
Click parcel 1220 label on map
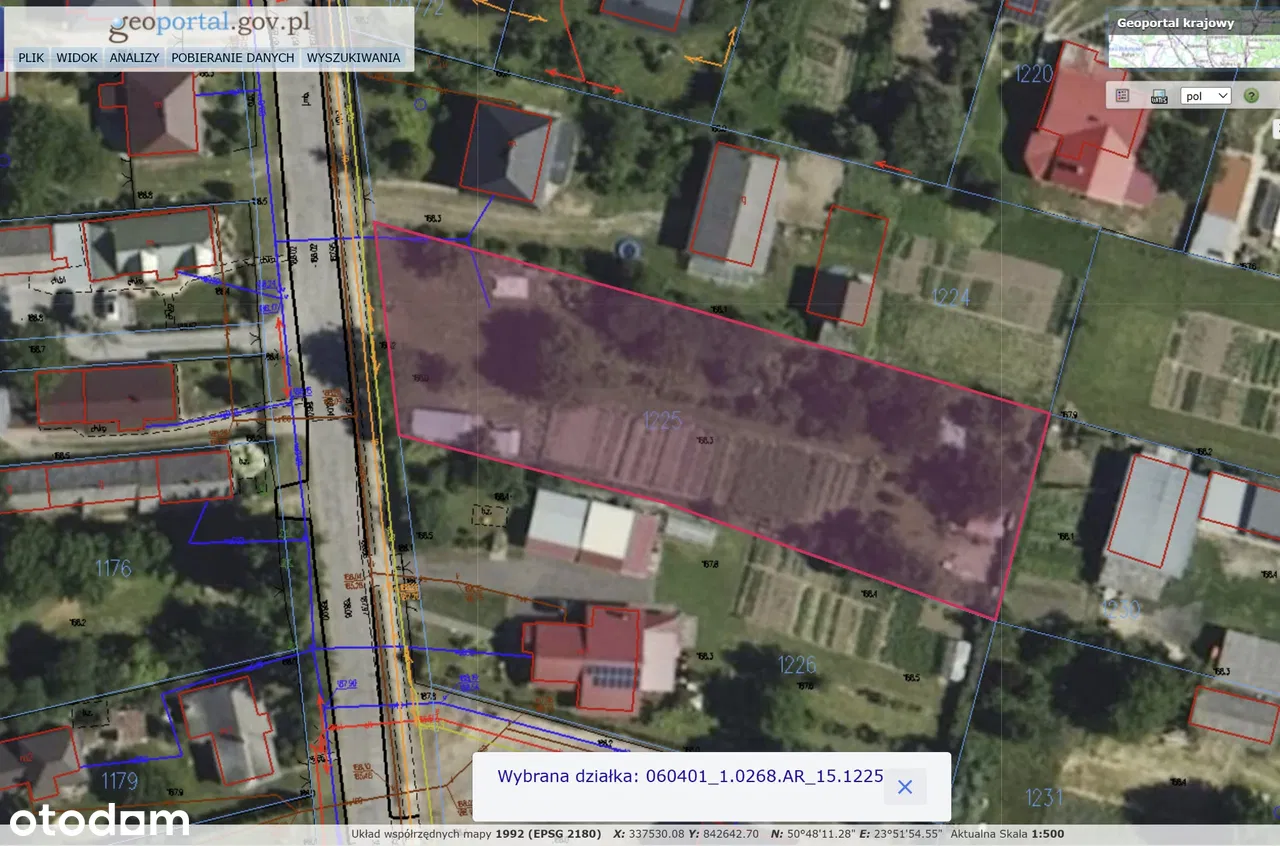coord(1033,74)
